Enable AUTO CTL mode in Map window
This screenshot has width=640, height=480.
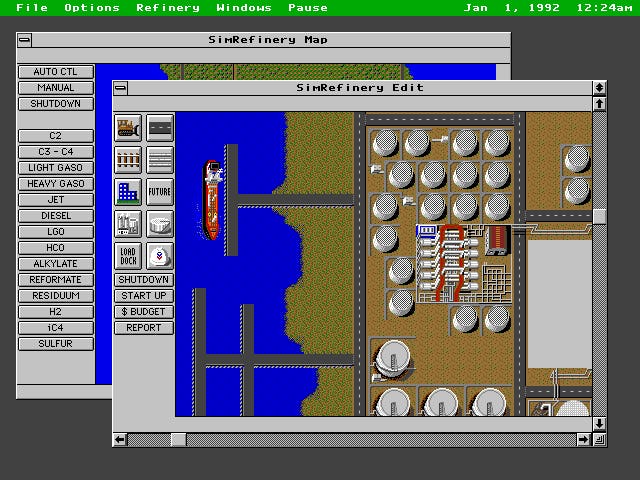(x=56, y=72)
